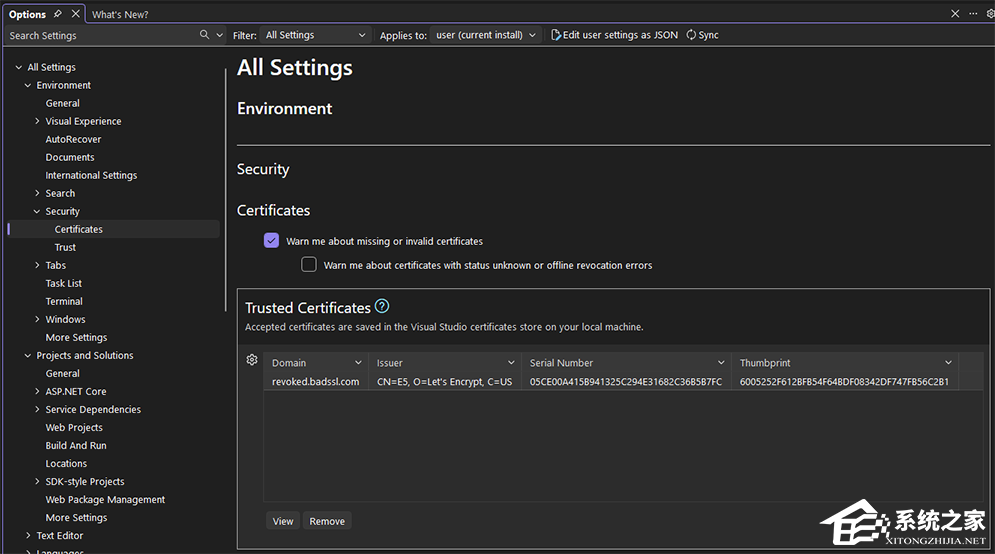Expand the Windows tree node
The height and width of the screenshot is (554, 995).
pyautogui.click(x=37, y=319)
